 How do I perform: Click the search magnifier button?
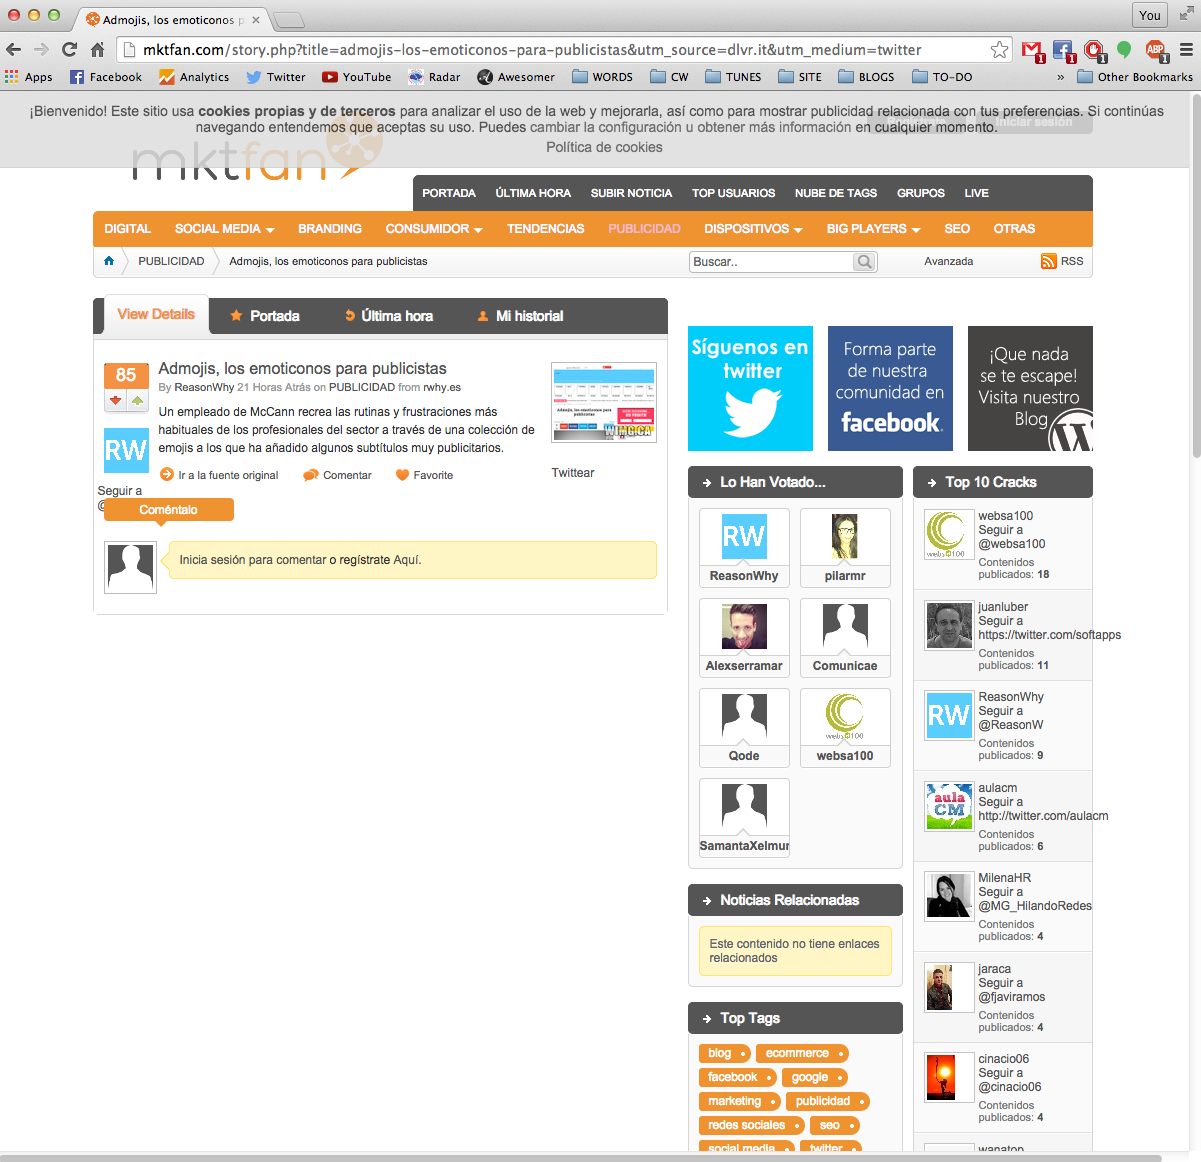pos(864,262)
